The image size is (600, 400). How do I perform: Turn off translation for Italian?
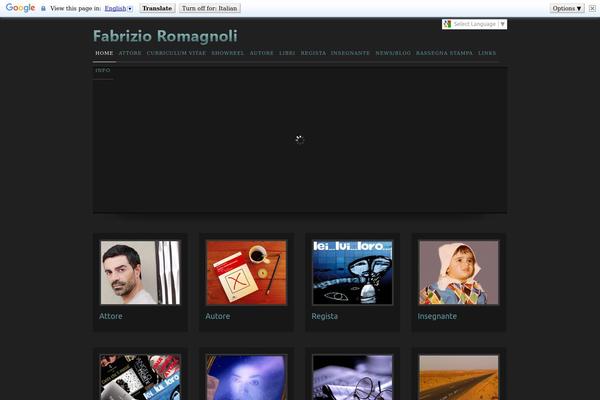pyautogui.click(x=210, y=8)
